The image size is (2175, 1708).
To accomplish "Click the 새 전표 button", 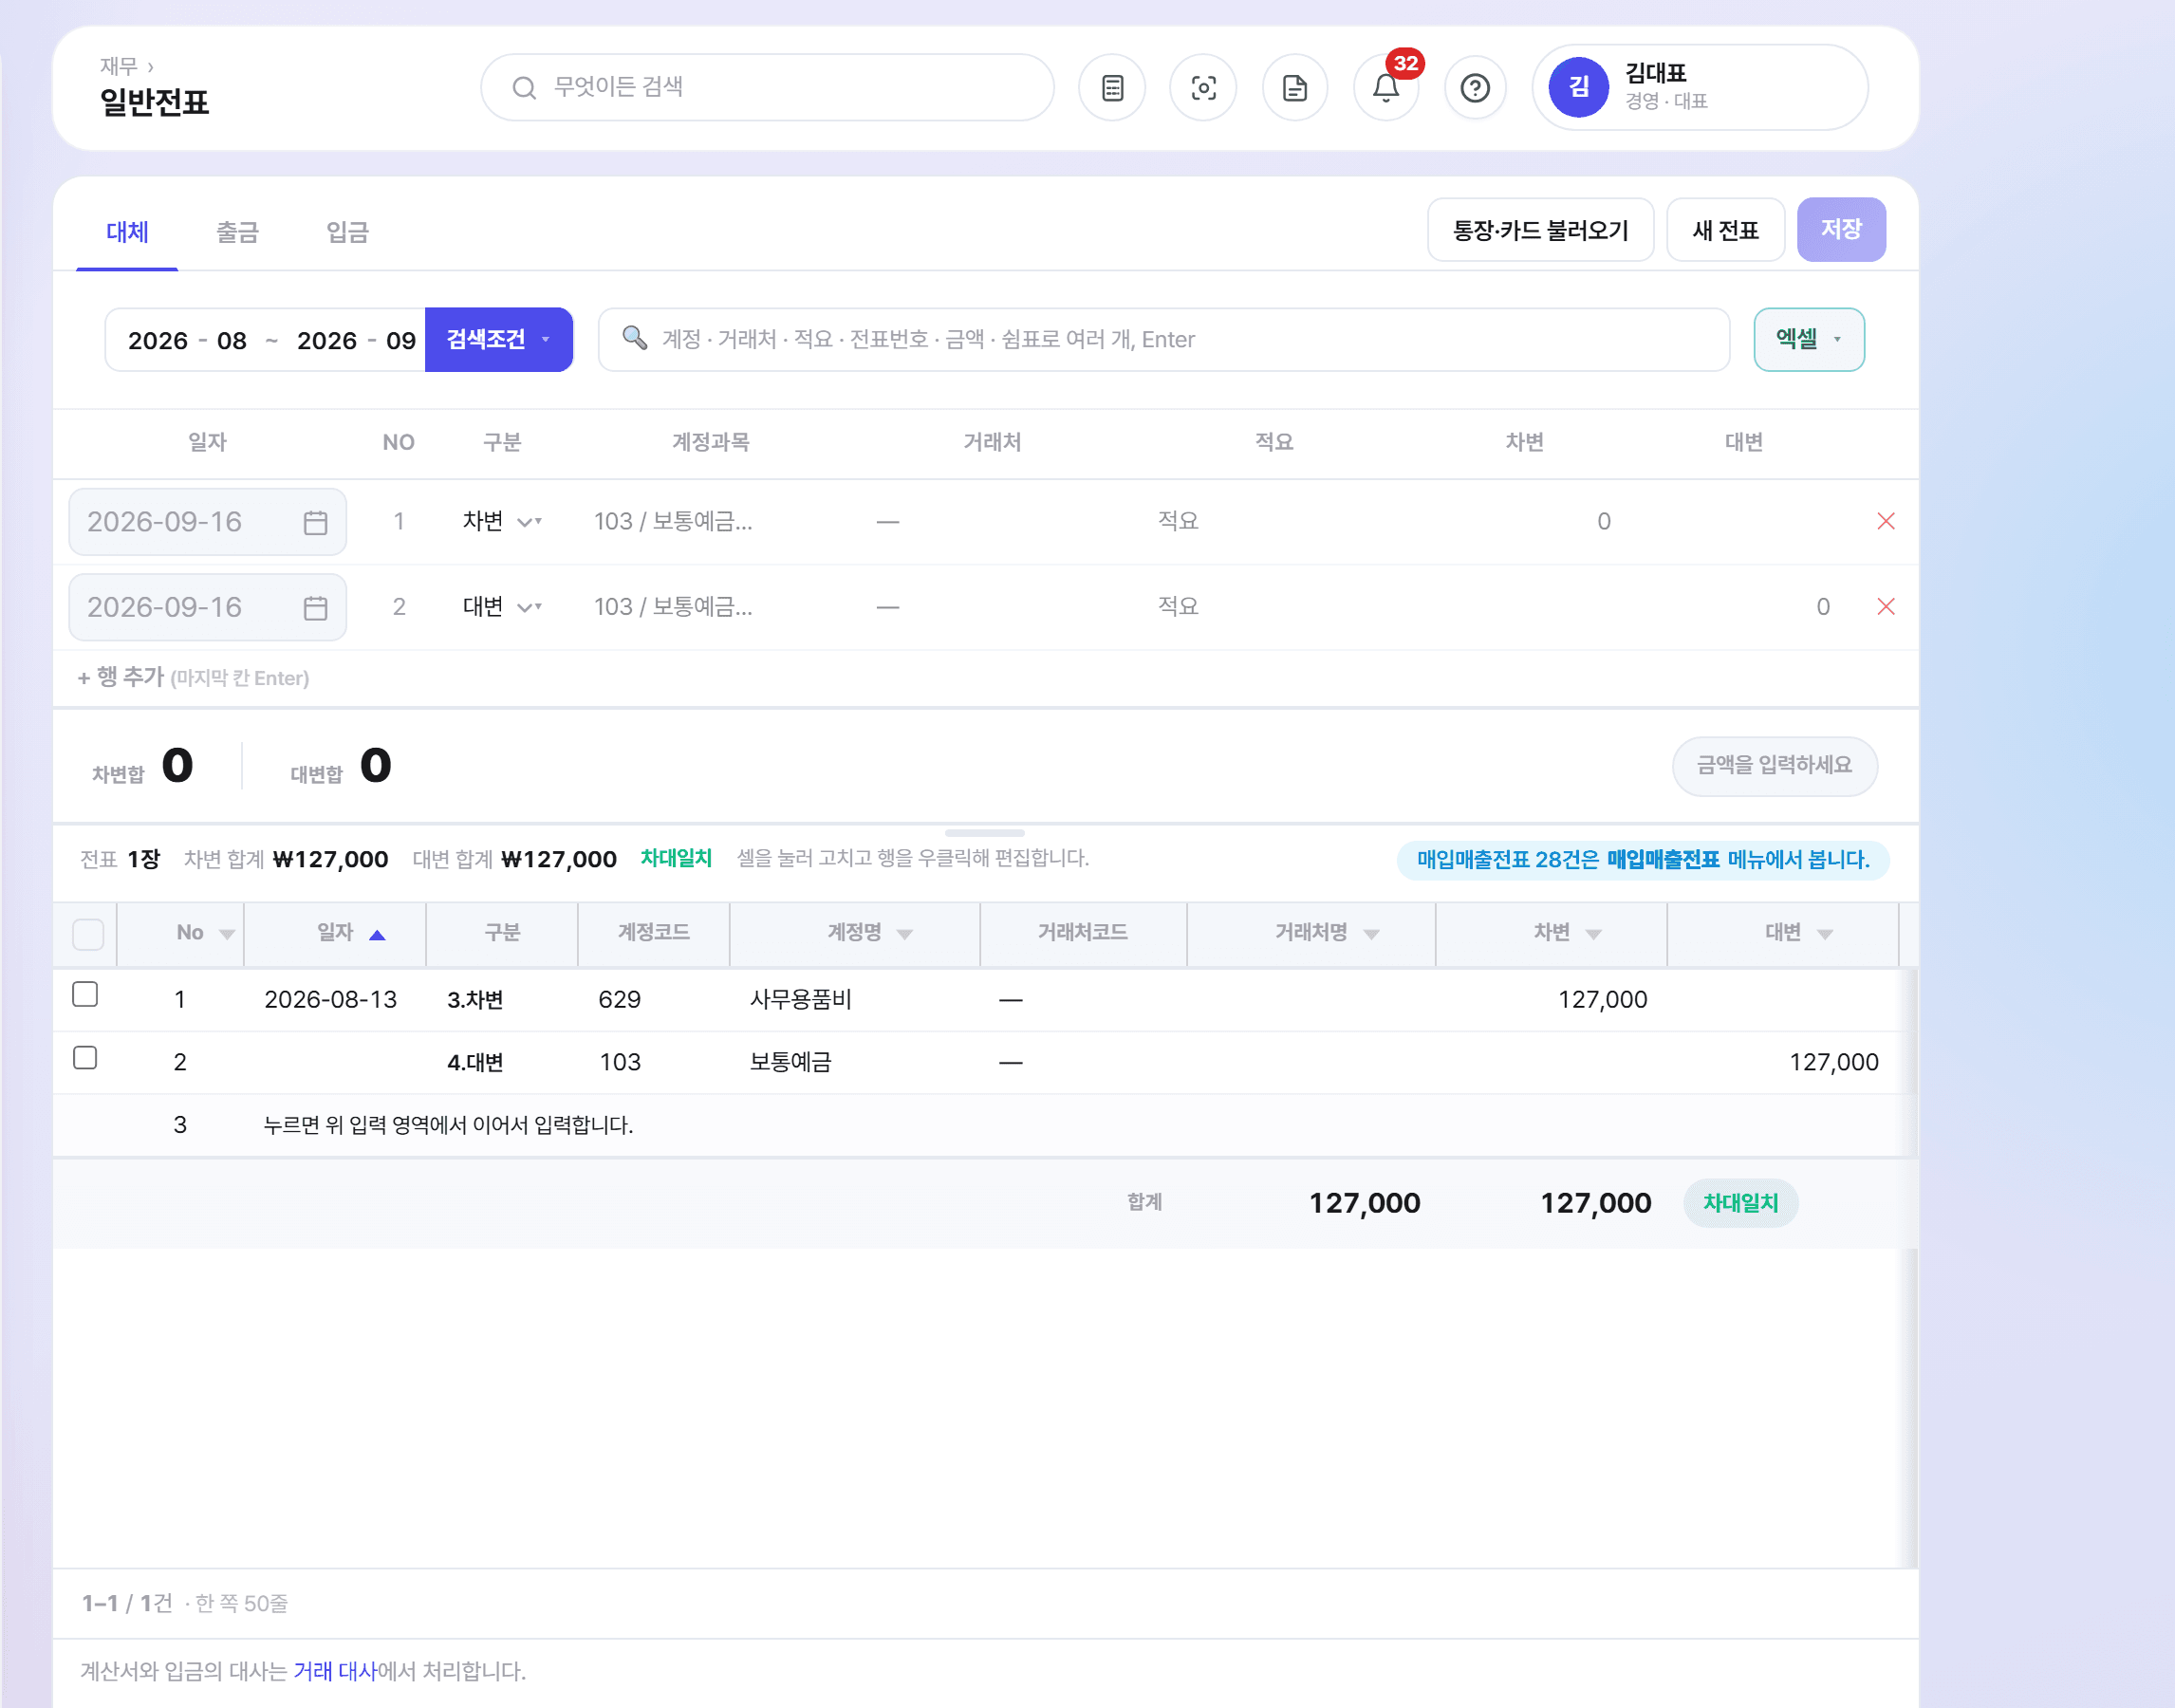I will 1725,230.
